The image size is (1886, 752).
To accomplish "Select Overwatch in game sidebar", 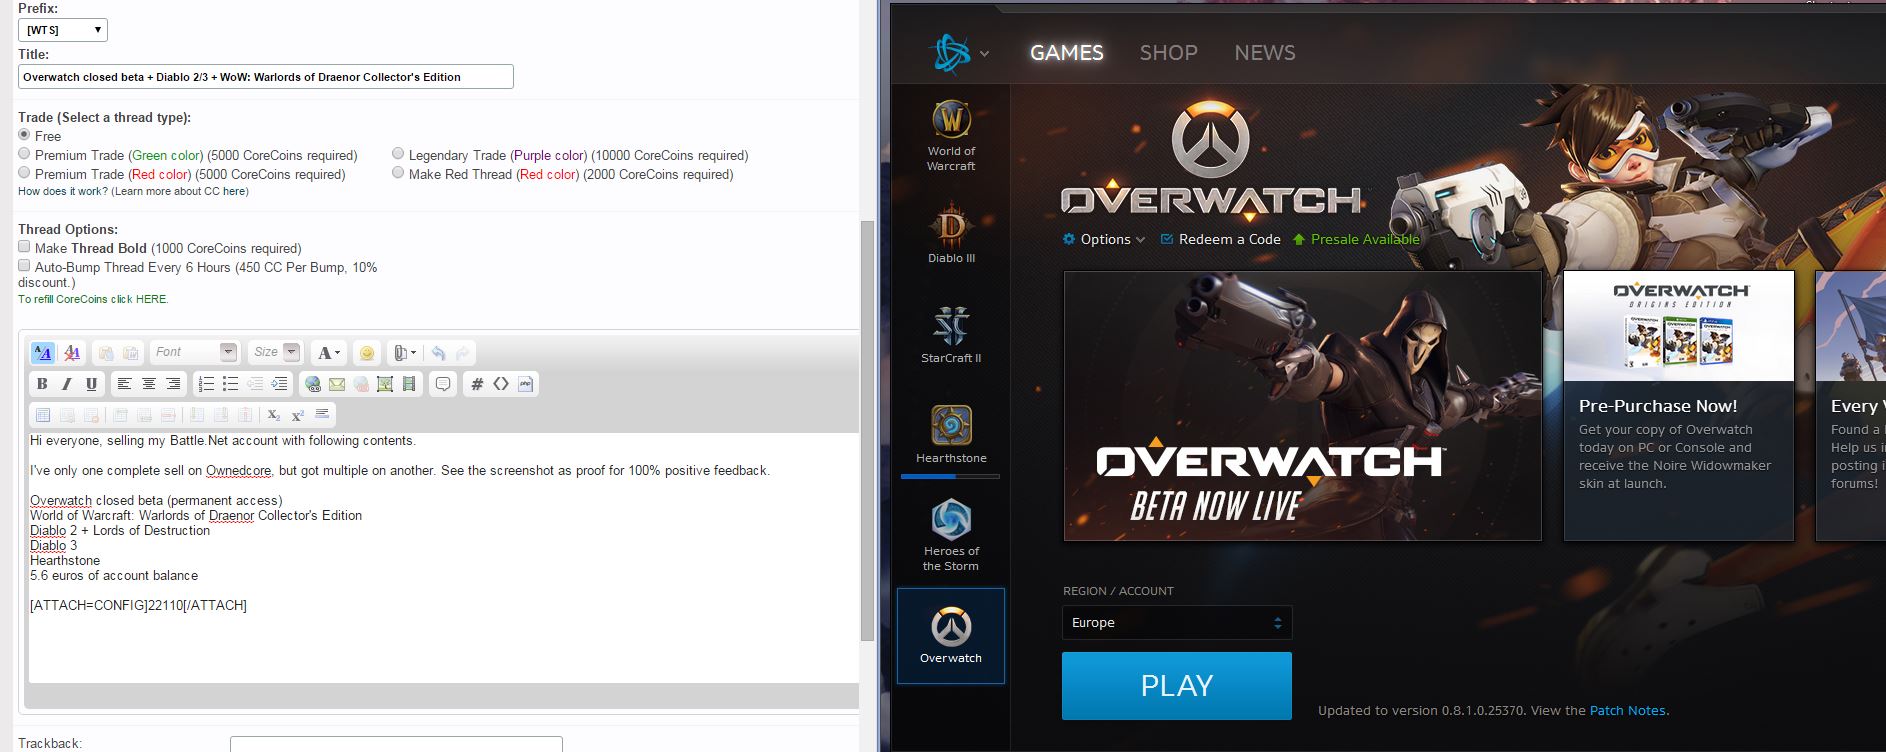I will click(951, 636).
